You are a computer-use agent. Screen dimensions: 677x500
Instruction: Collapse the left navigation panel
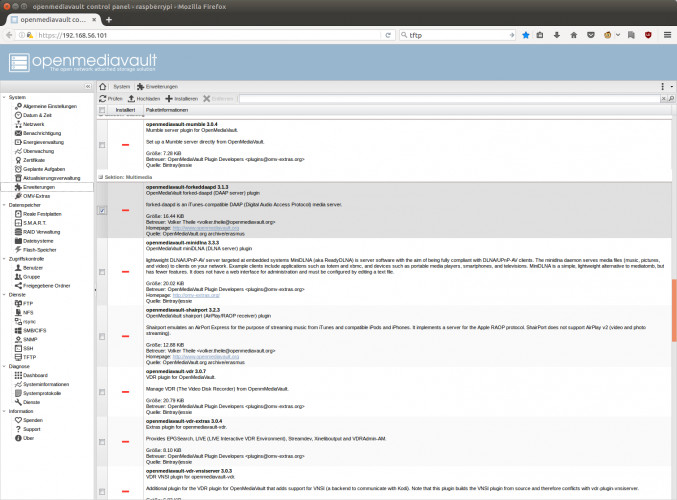88,86
